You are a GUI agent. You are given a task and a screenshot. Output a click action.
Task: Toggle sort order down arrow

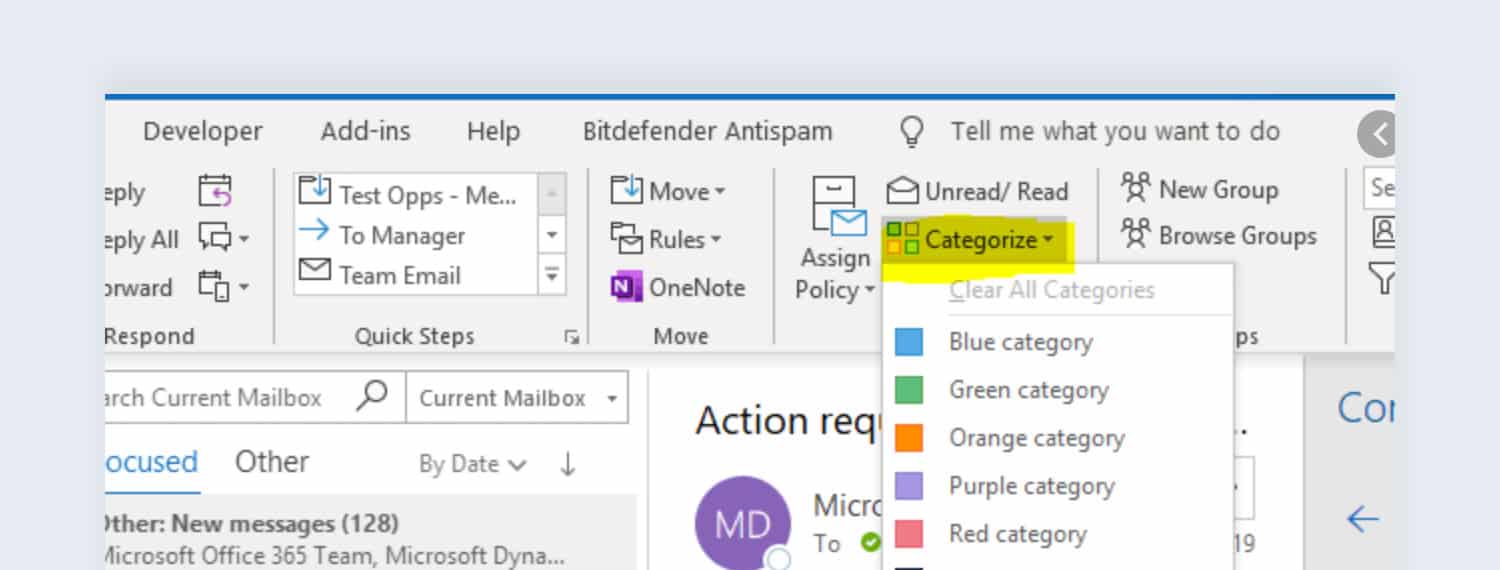pos(567,464)
